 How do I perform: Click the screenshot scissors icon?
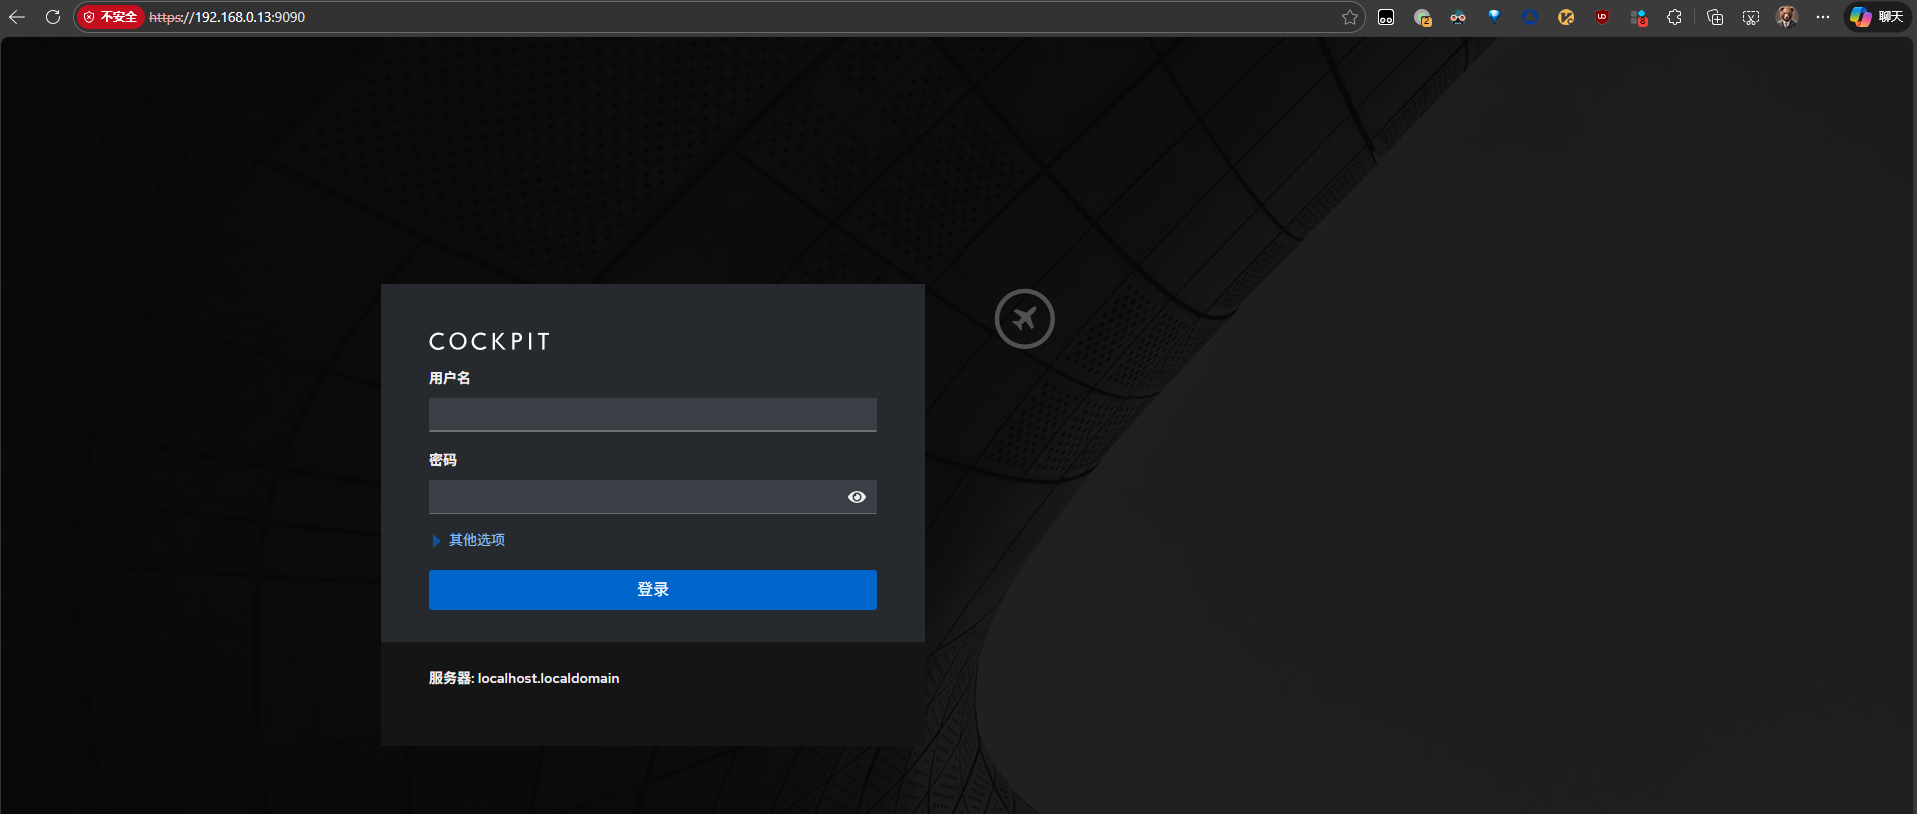pyautogui.click(x=1751, y=17)
